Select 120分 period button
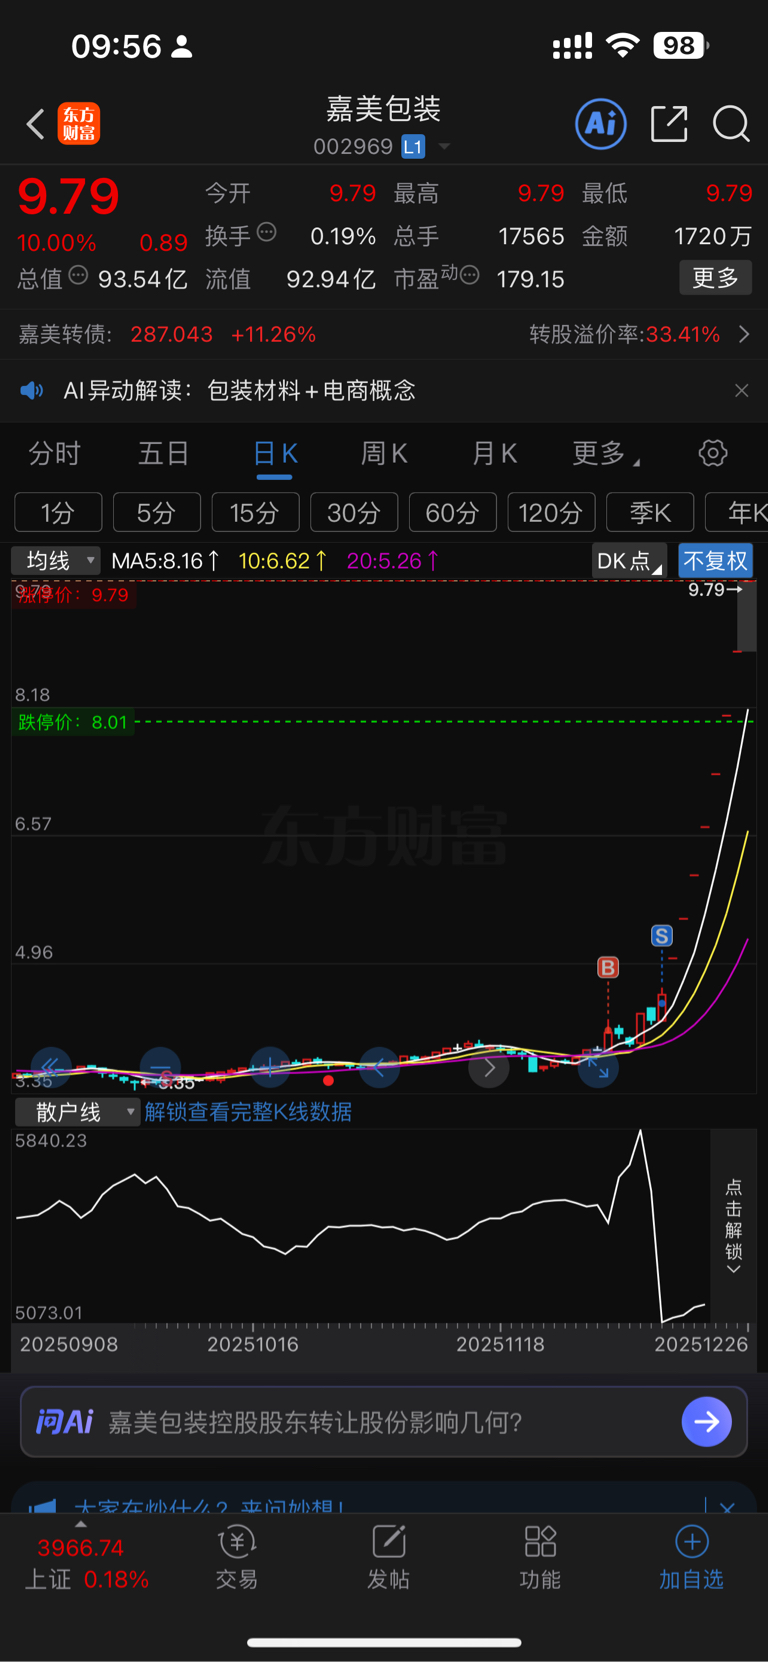This screenshot has height=1662, width=768. tap(551, 513)
